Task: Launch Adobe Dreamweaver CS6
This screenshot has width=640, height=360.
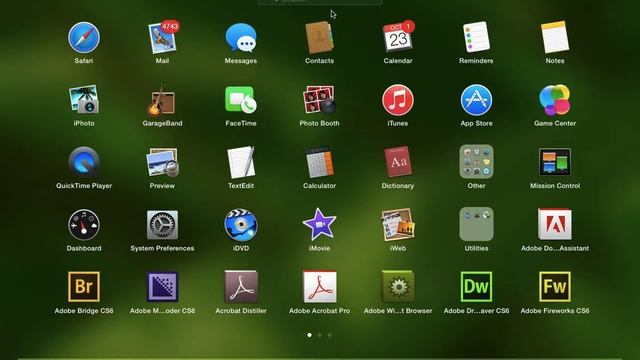Action: point(476,287)
